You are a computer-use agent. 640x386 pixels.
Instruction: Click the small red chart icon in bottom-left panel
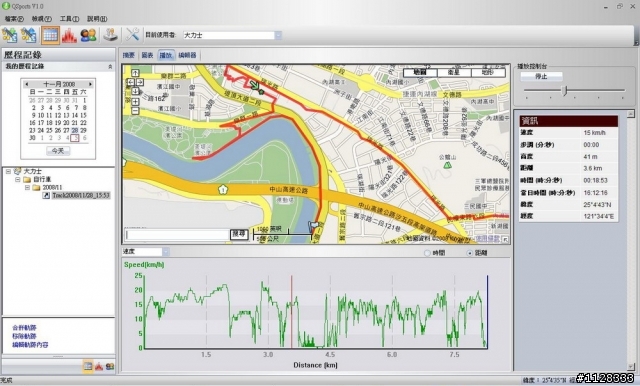click(x=99, y=366)
